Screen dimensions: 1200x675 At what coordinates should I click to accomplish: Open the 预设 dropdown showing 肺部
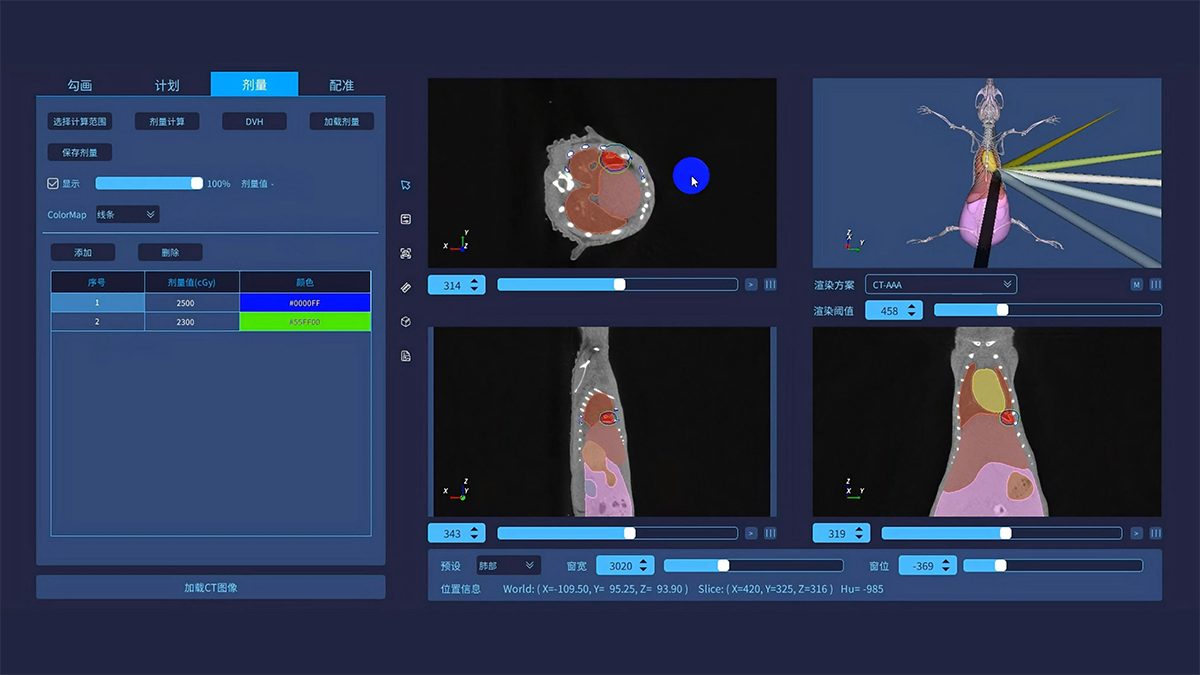coord(507,566)
